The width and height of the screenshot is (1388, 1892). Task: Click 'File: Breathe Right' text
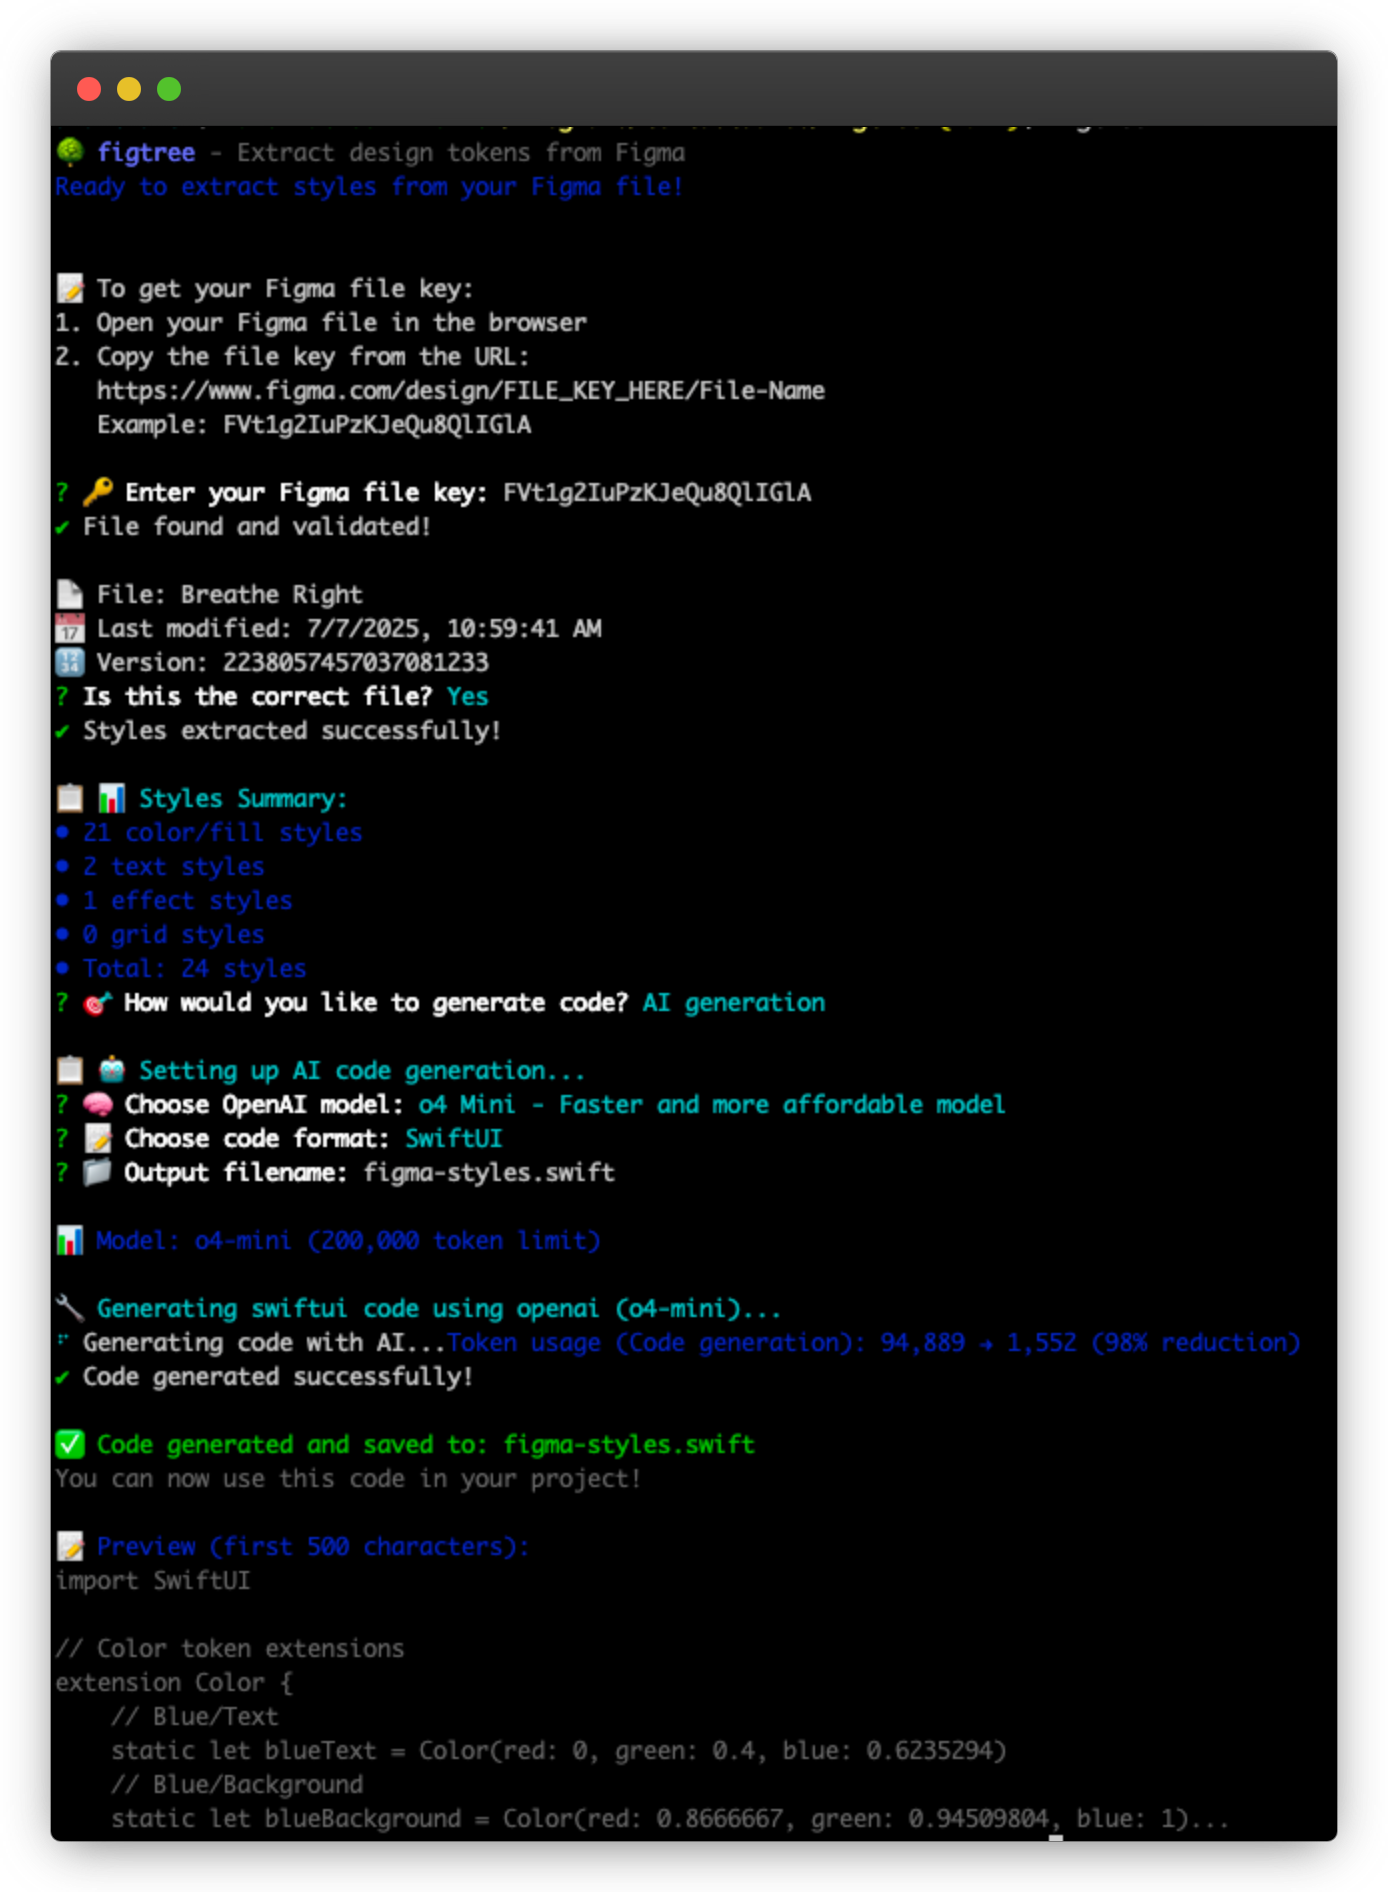pyautogui.click(x=230, y=594)
